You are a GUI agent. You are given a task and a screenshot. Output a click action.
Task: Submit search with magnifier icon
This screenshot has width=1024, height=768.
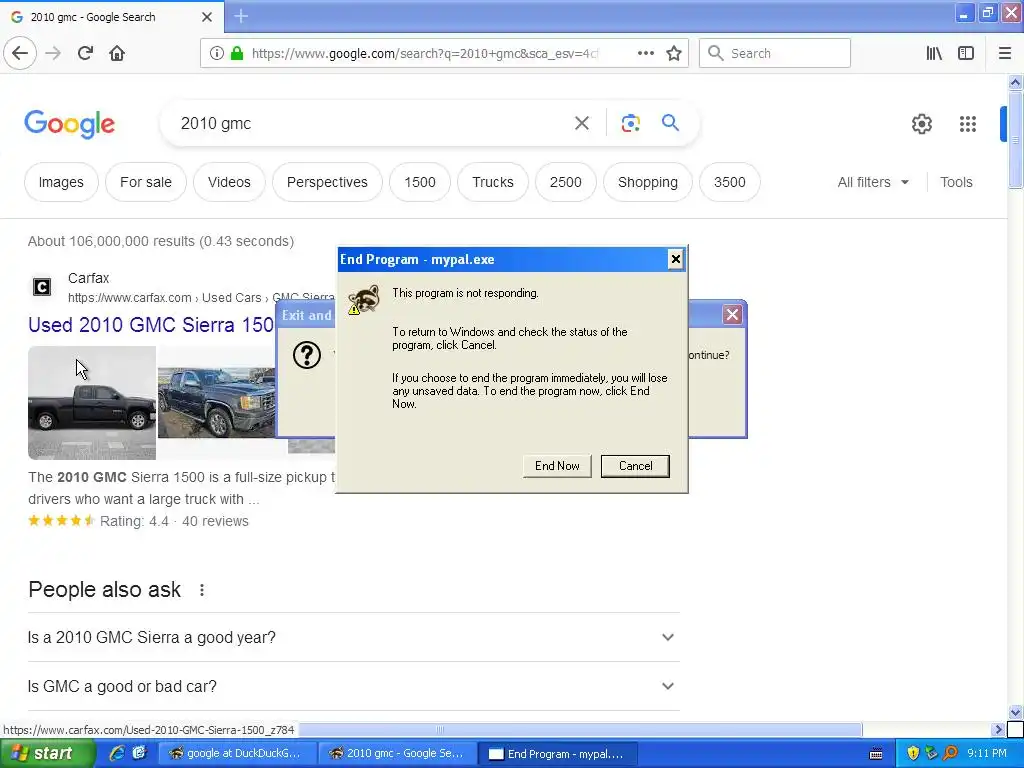pyautogui.click(x=670, y=123)
